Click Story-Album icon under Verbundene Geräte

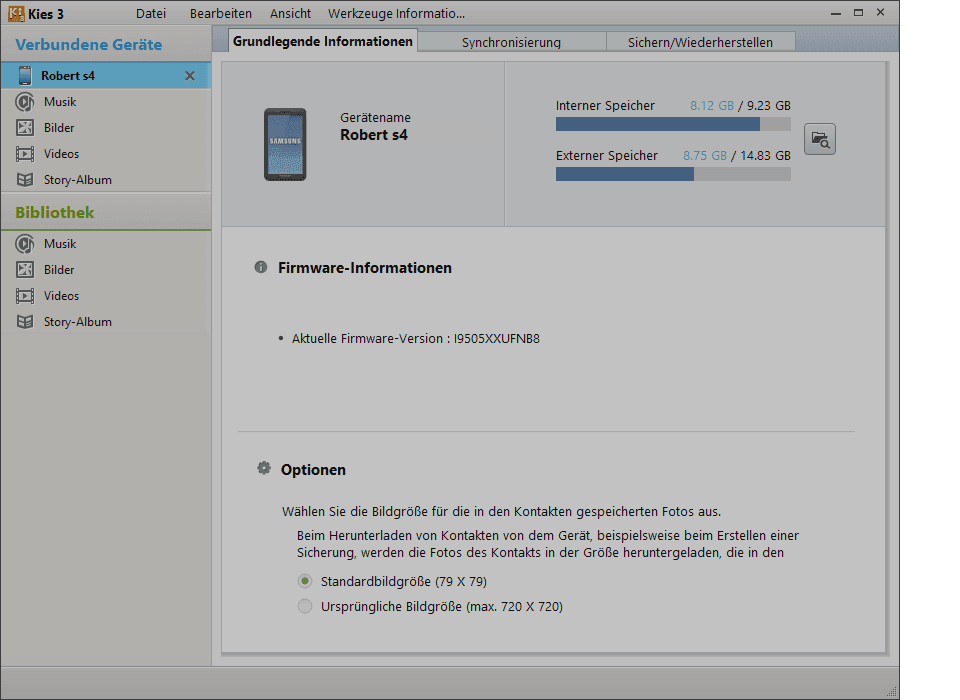click(x=24, y=179)
